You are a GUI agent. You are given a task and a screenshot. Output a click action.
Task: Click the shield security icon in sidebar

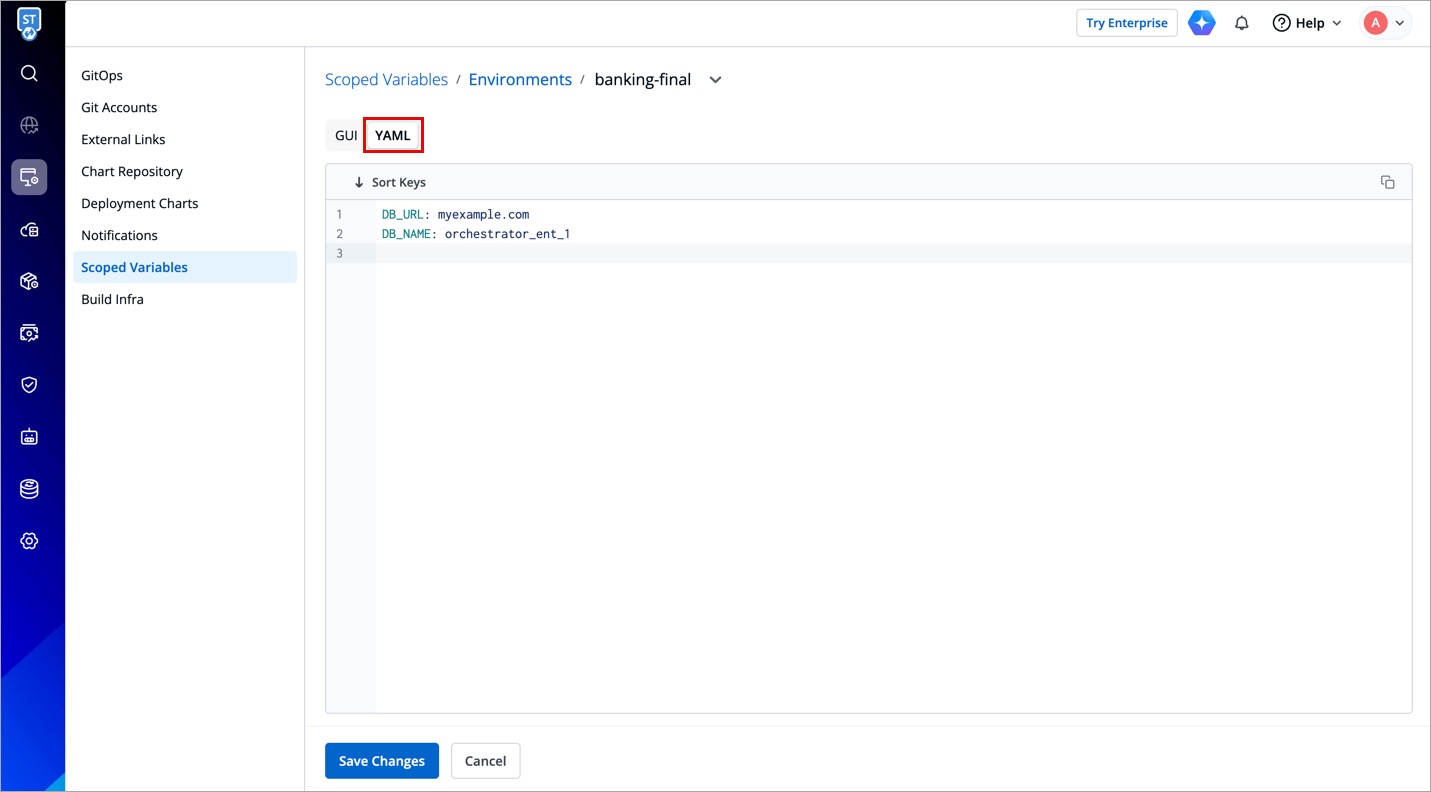click(x=29, y=385)
